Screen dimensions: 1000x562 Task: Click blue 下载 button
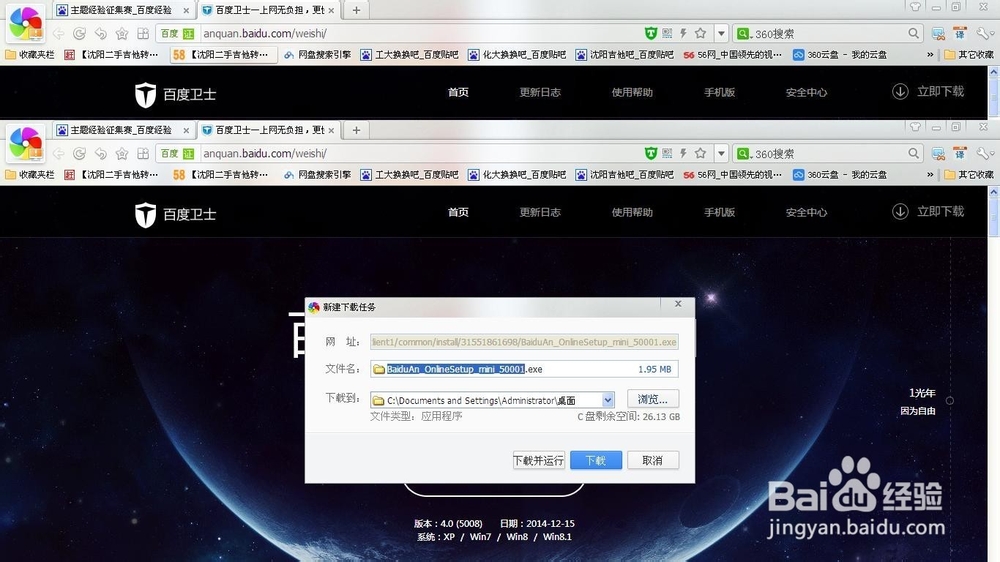pyautogui.click(x=596, y=460)
